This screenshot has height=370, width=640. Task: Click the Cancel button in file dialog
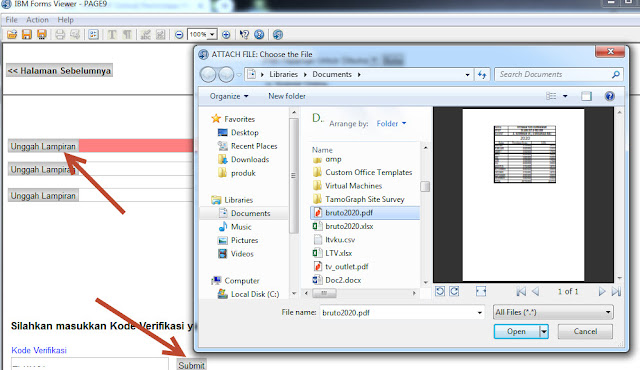point(585,331)
